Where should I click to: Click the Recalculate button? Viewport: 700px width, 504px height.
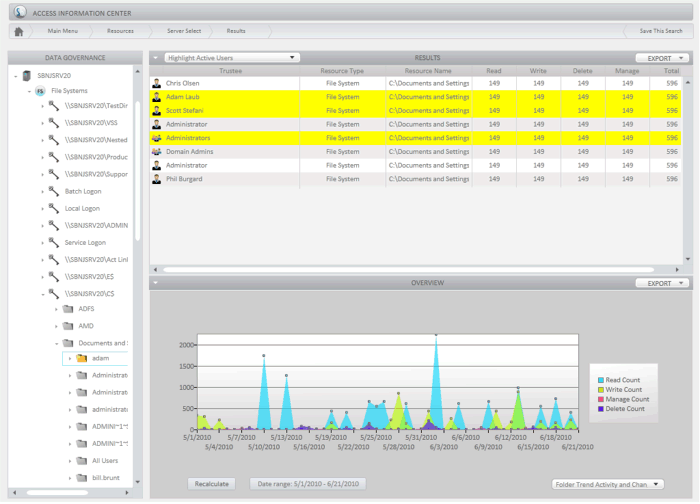tap(212, 484)
